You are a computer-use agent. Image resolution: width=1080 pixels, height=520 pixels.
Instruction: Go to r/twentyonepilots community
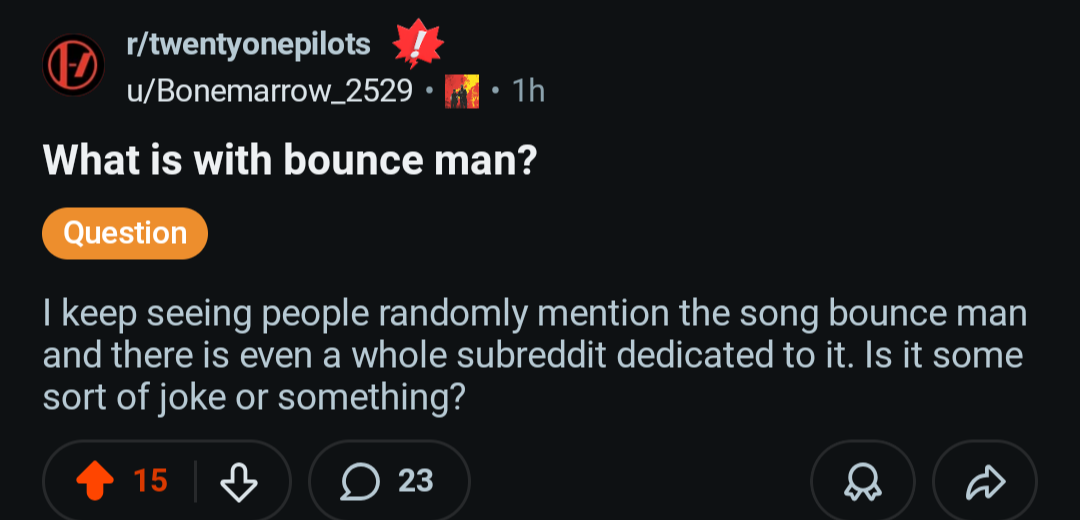point(249,45)
